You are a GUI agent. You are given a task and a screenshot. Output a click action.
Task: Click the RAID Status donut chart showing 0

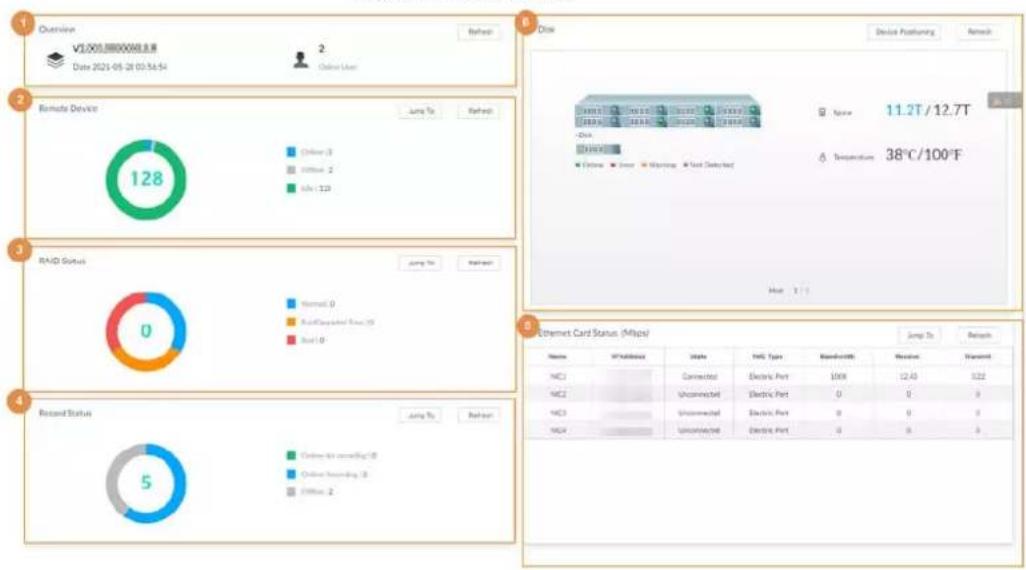tap(146, 331)
